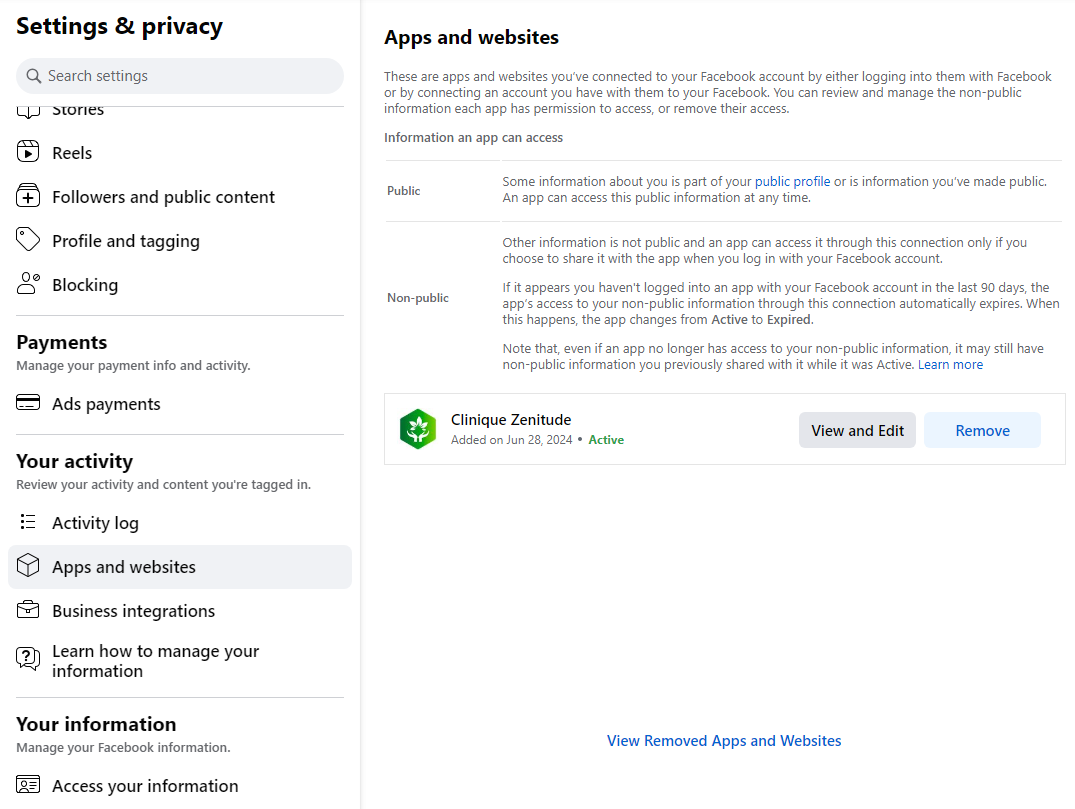
Task: Open the public profile link
Action: 792,182
